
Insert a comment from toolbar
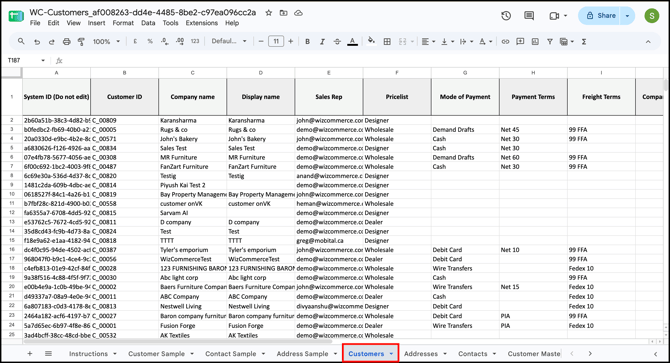[520, 41]
